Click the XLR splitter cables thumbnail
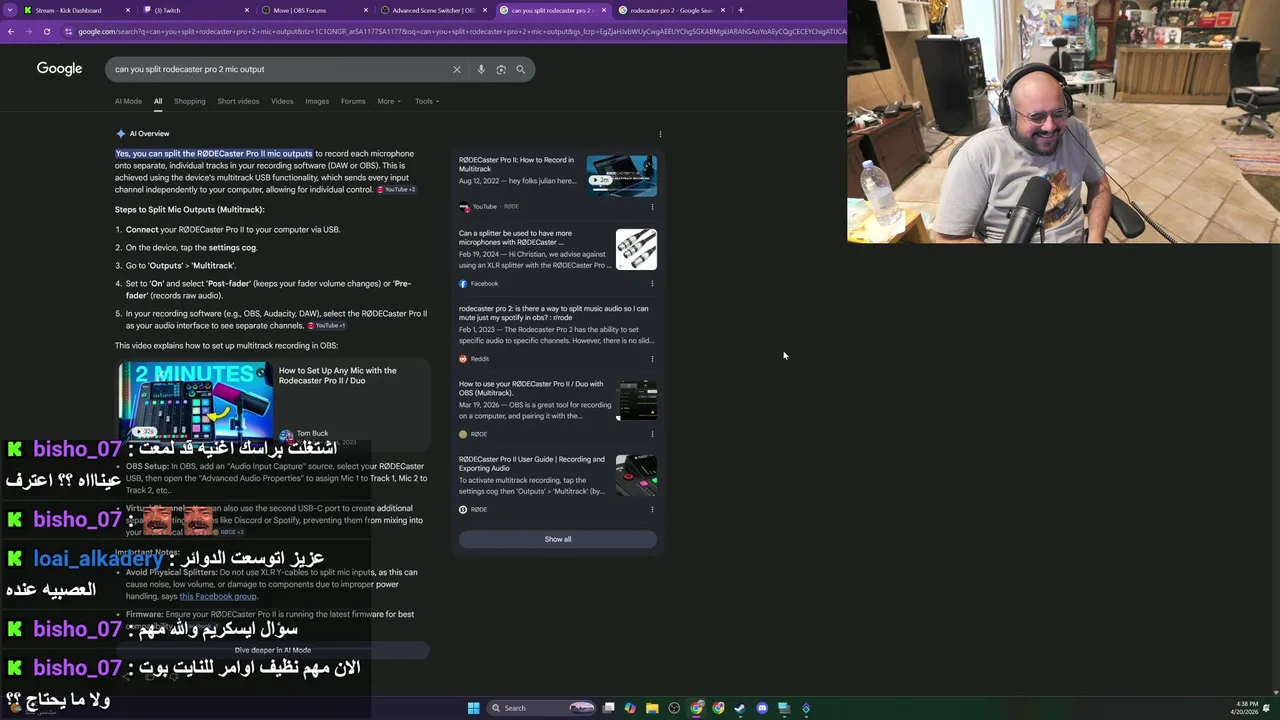 pos(636,249)
